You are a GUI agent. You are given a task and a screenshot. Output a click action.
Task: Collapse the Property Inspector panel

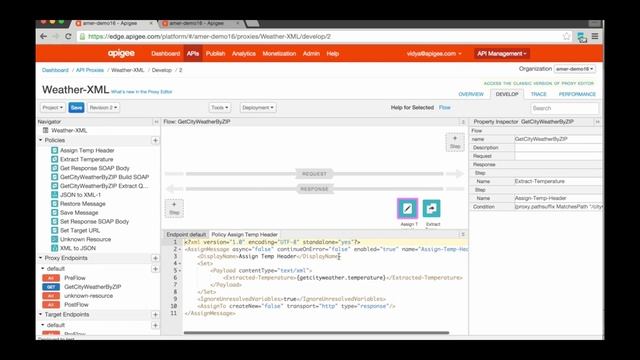click(598, 122)
